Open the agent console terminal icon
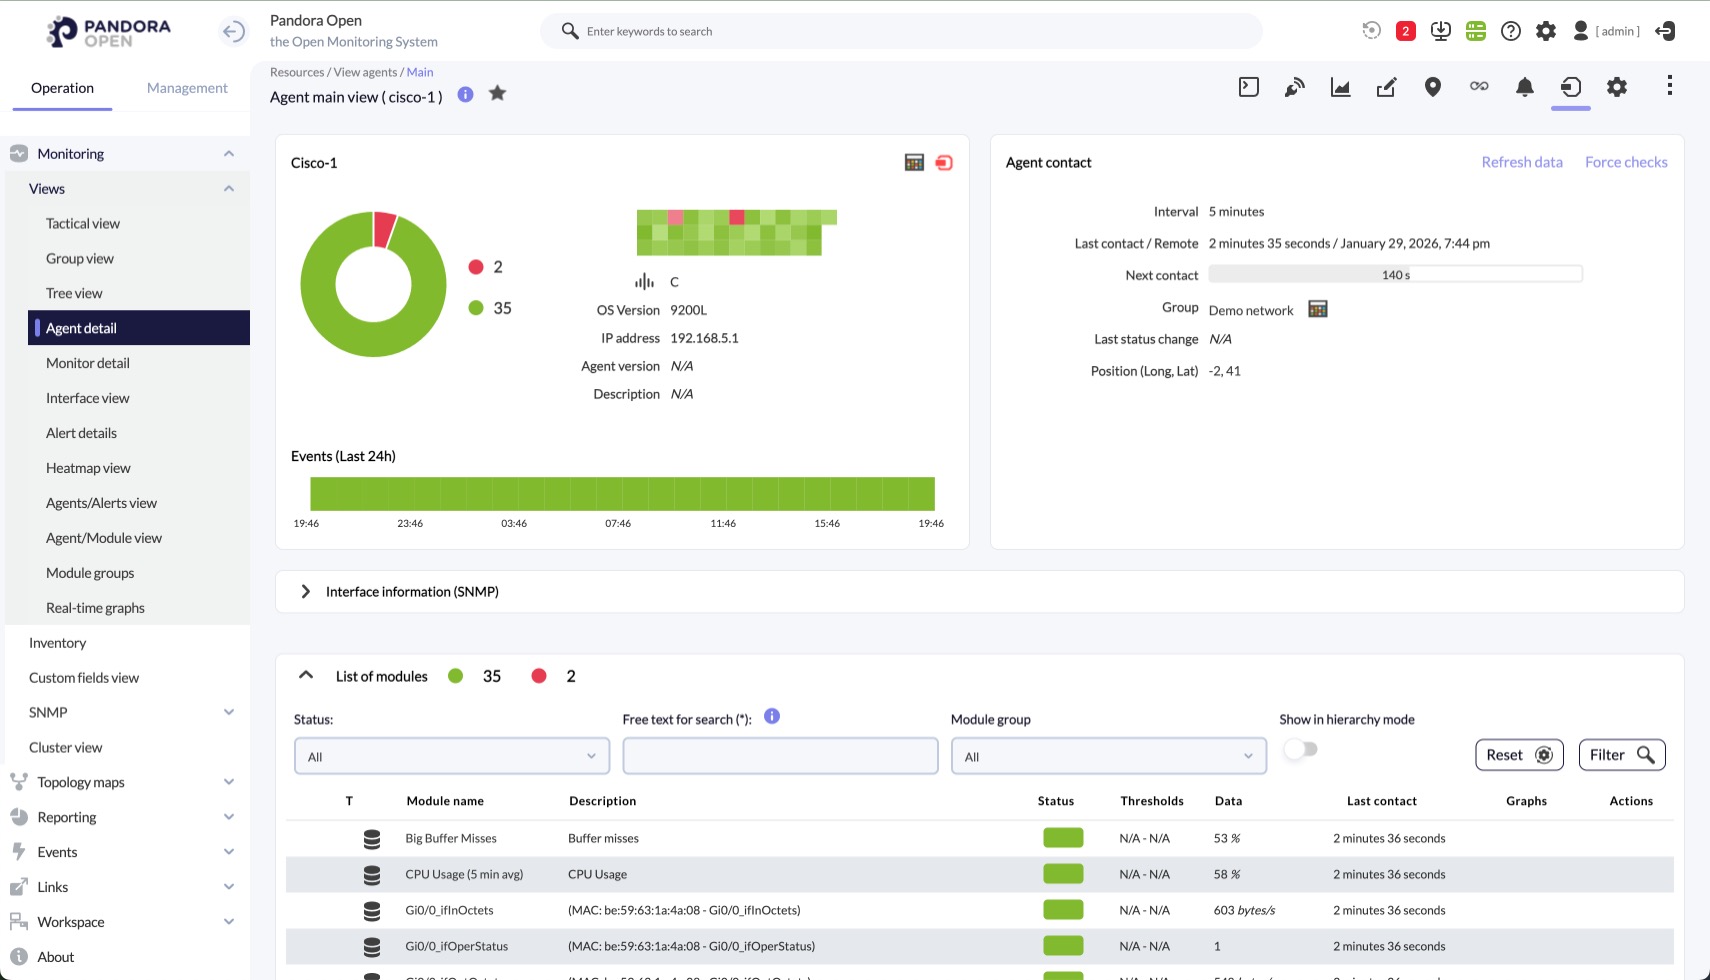The image size is (1710, 980). point(1249,87)
